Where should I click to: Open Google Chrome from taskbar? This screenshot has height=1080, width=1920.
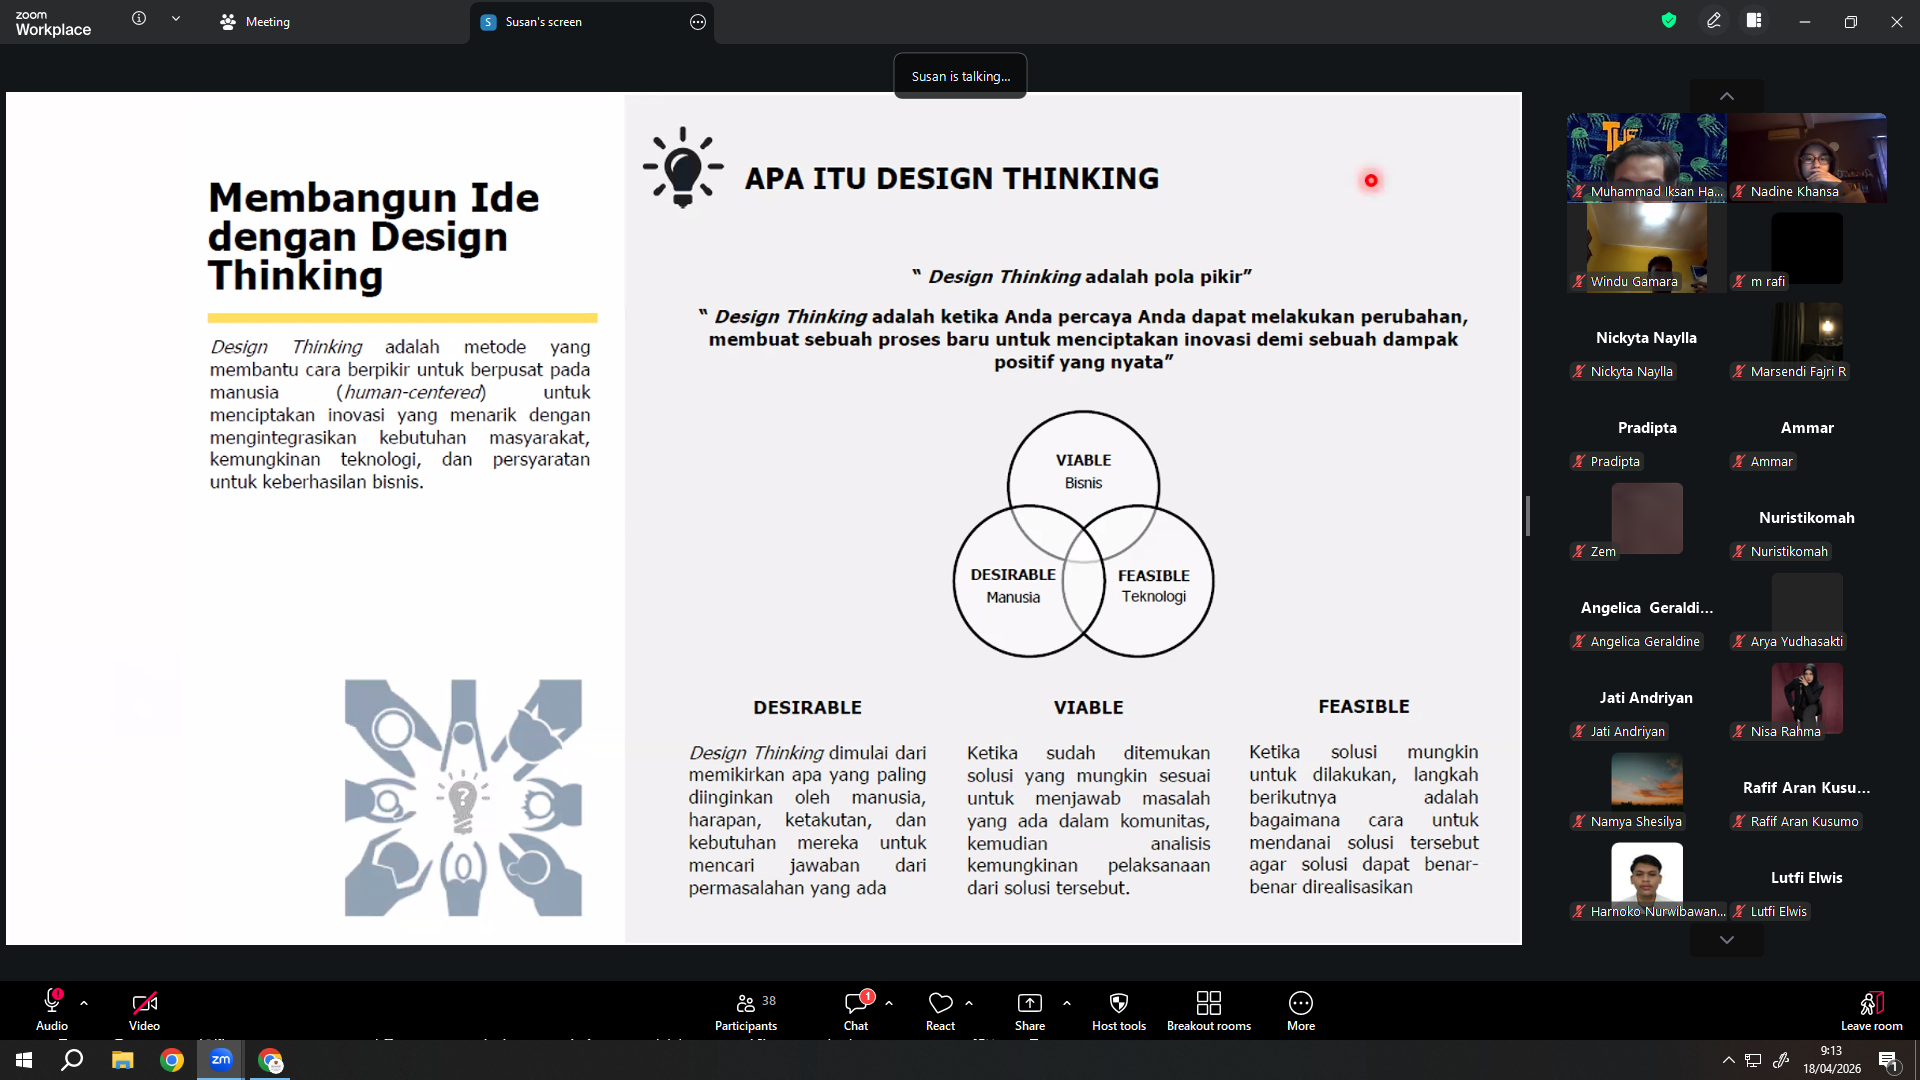[x=172, y=1060]
